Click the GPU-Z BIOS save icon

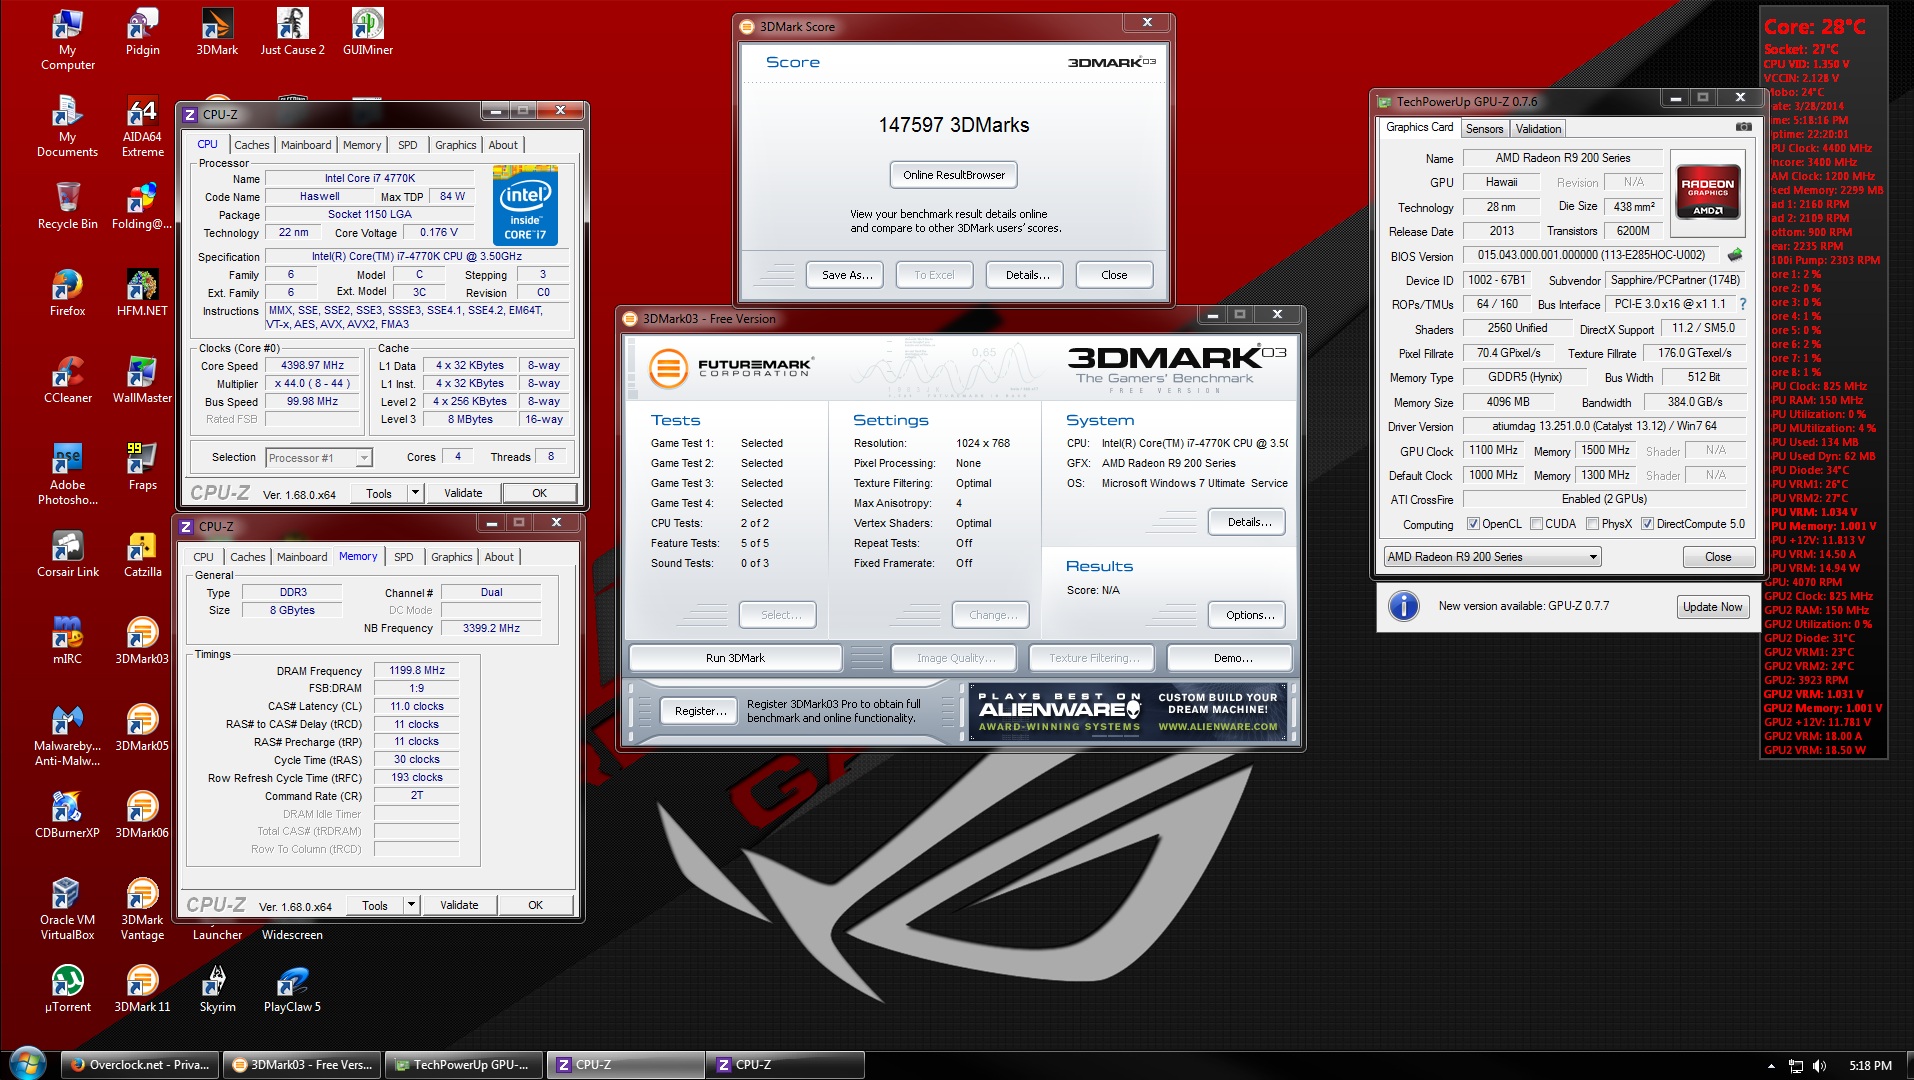pyautogui.click(x=1735, y=255)
